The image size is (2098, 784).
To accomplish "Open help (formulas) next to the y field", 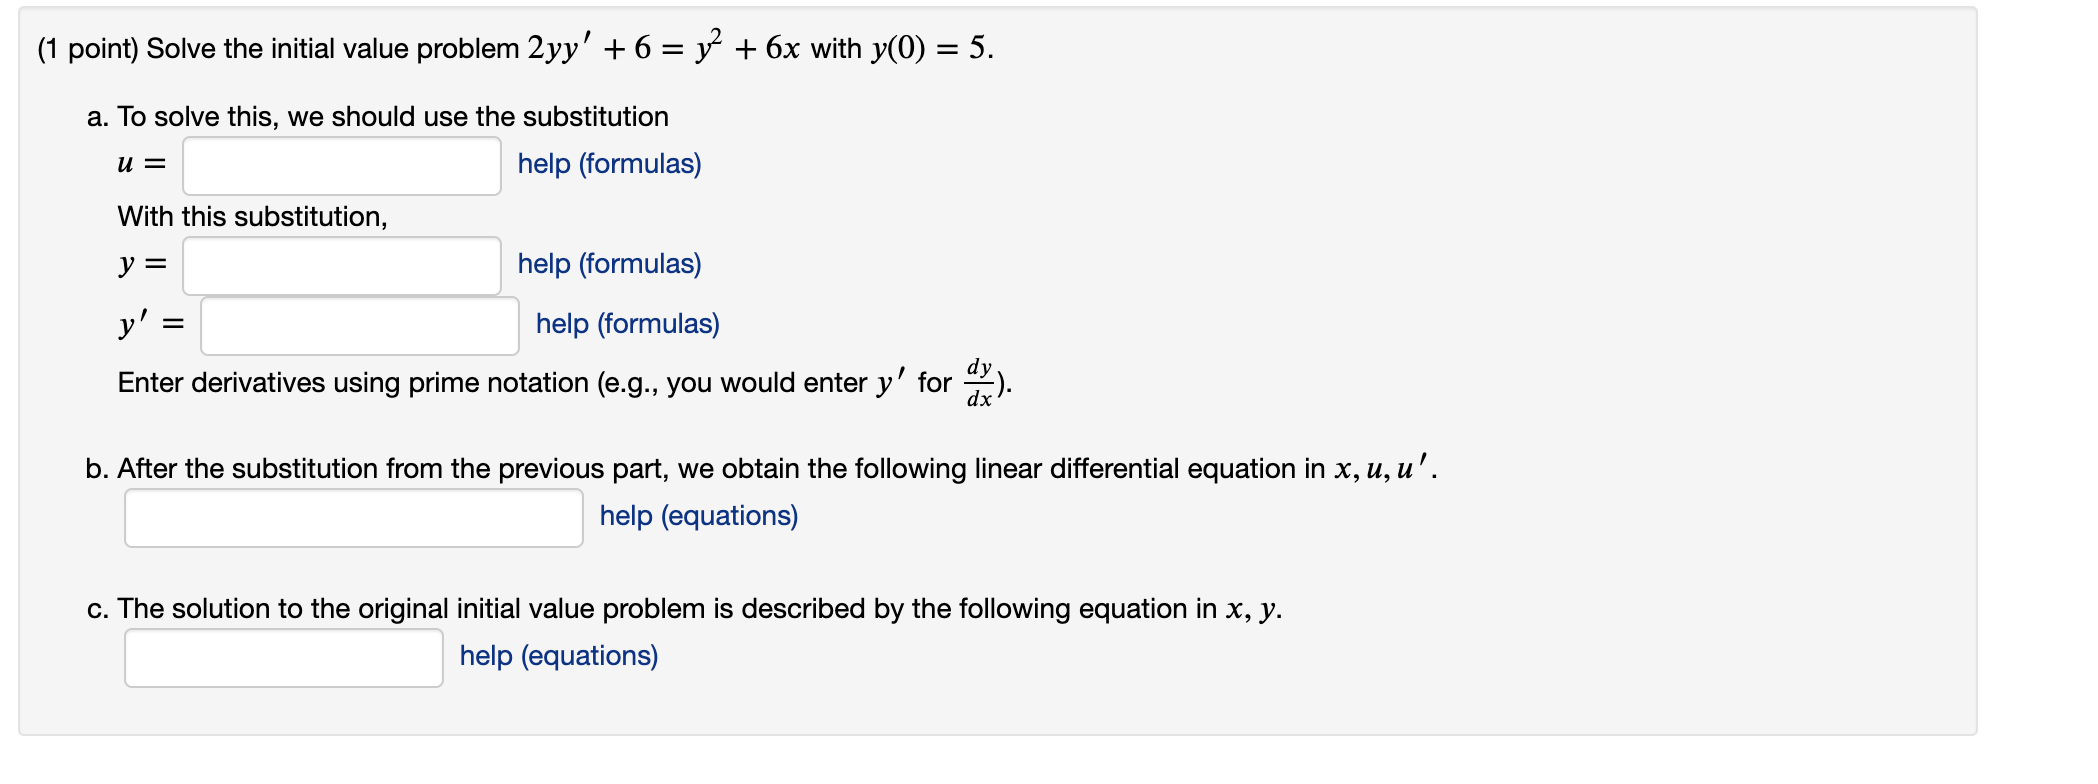I will tap(607, 264).
